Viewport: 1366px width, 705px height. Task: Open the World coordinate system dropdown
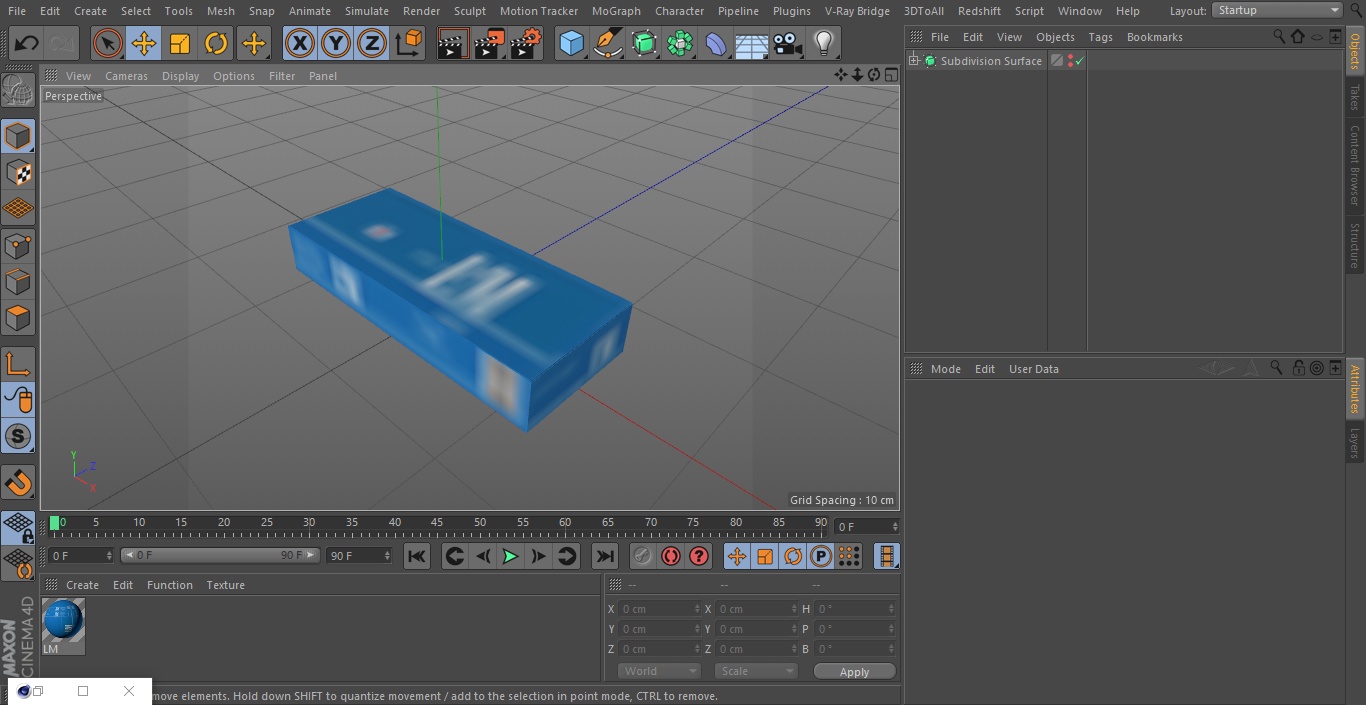(x=658, y=671)
